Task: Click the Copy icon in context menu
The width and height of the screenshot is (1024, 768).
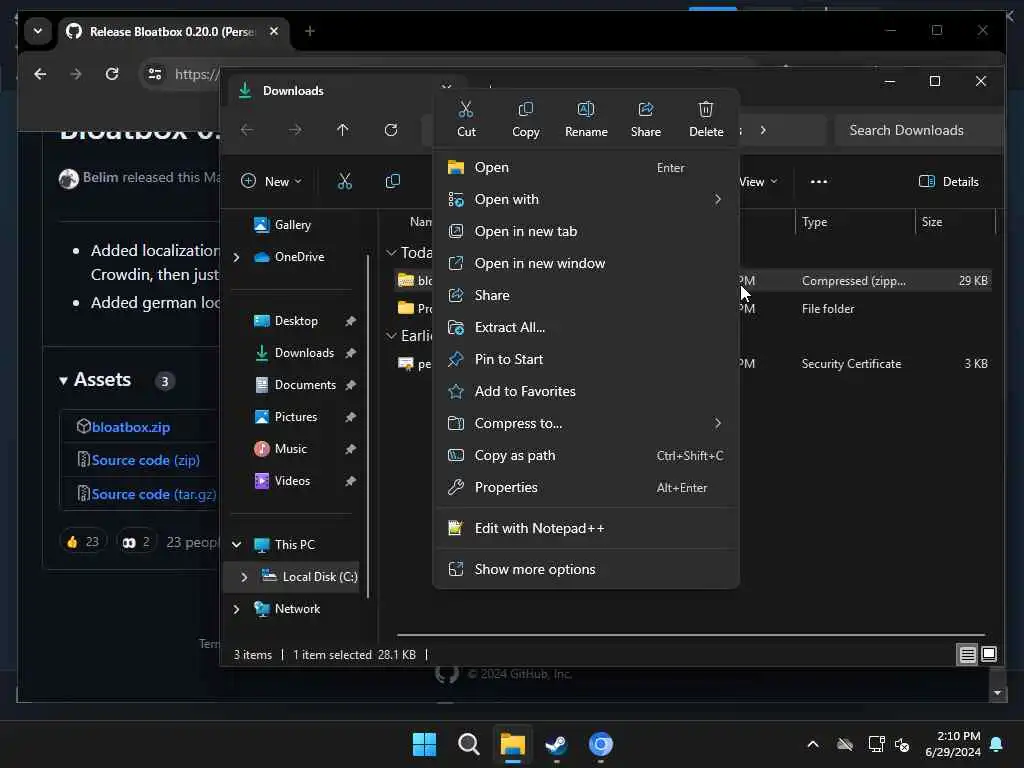Action: [x=526, y=119]
